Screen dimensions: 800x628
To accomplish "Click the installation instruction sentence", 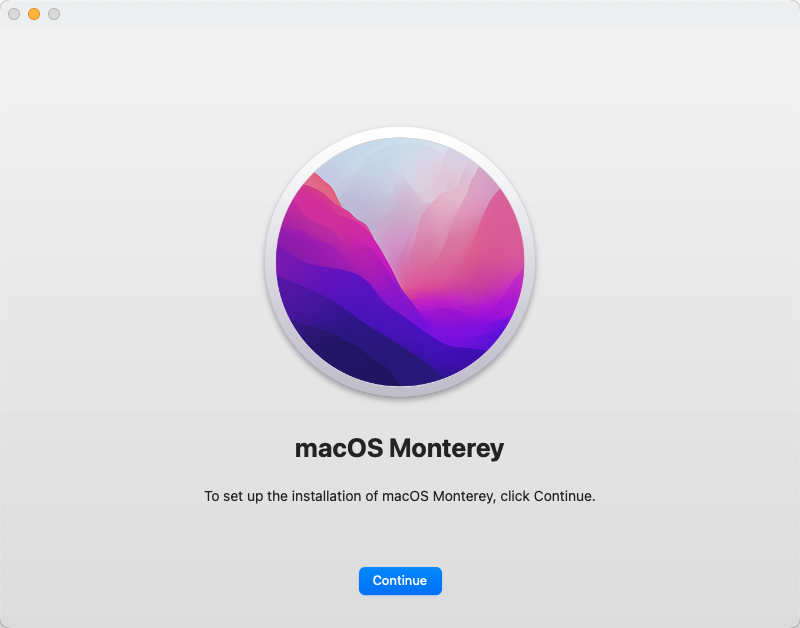I will (x=399, y=496).
